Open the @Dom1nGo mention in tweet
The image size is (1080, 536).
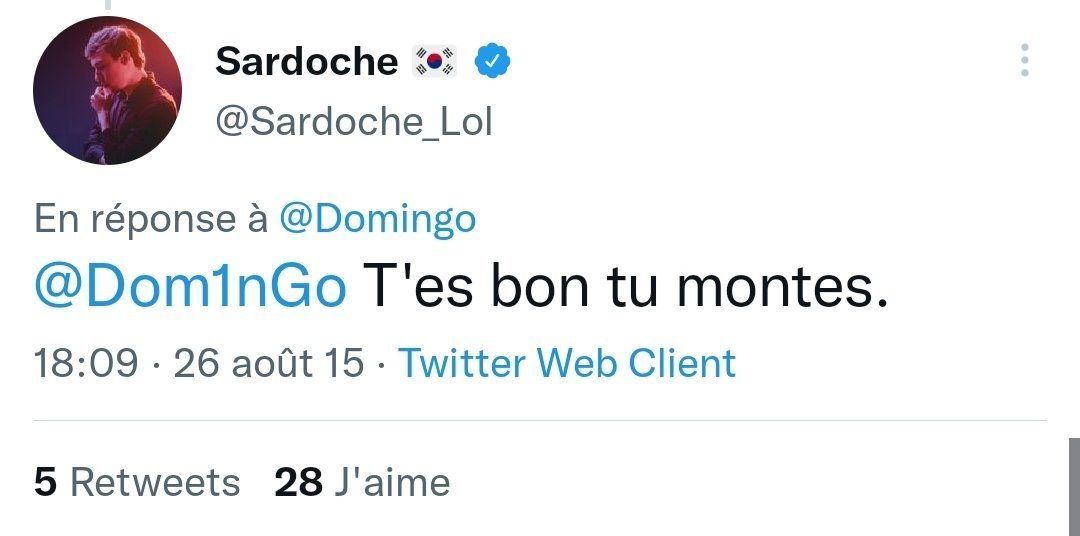(190, 288)
